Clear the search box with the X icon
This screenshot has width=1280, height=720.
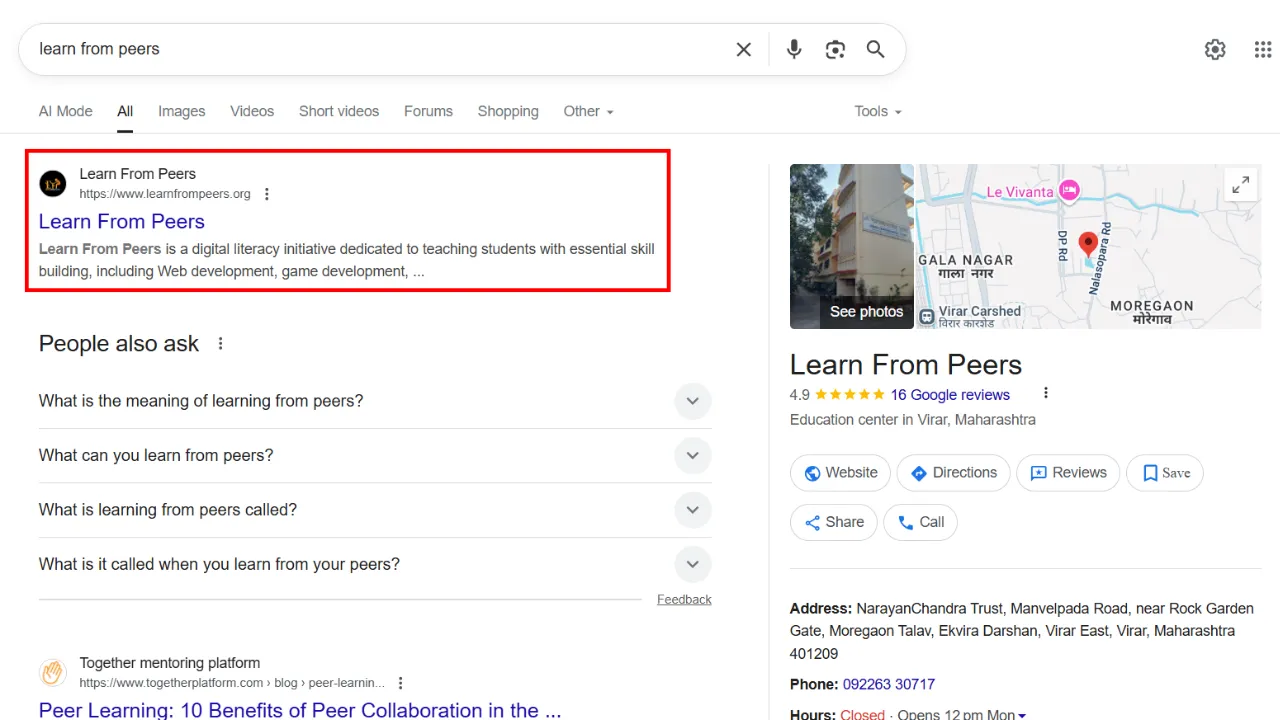(744, 49)
